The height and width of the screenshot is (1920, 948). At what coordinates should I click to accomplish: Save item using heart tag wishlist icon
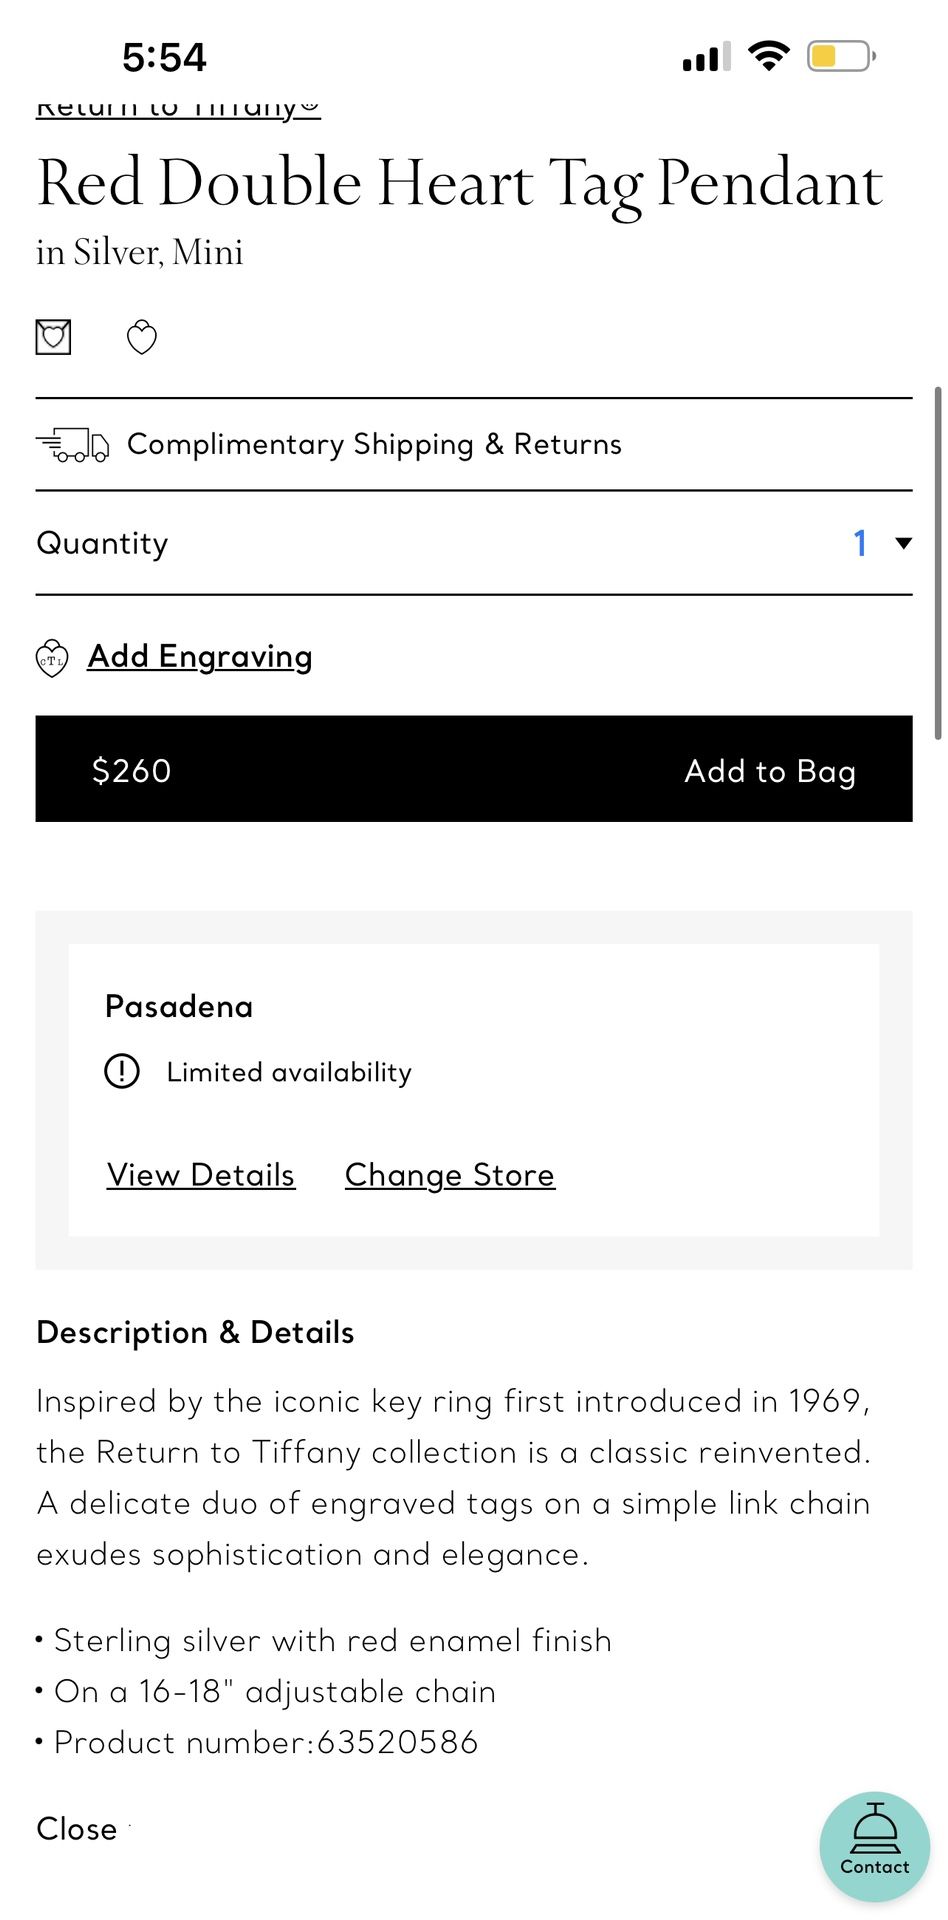click(x=141, y=338)
